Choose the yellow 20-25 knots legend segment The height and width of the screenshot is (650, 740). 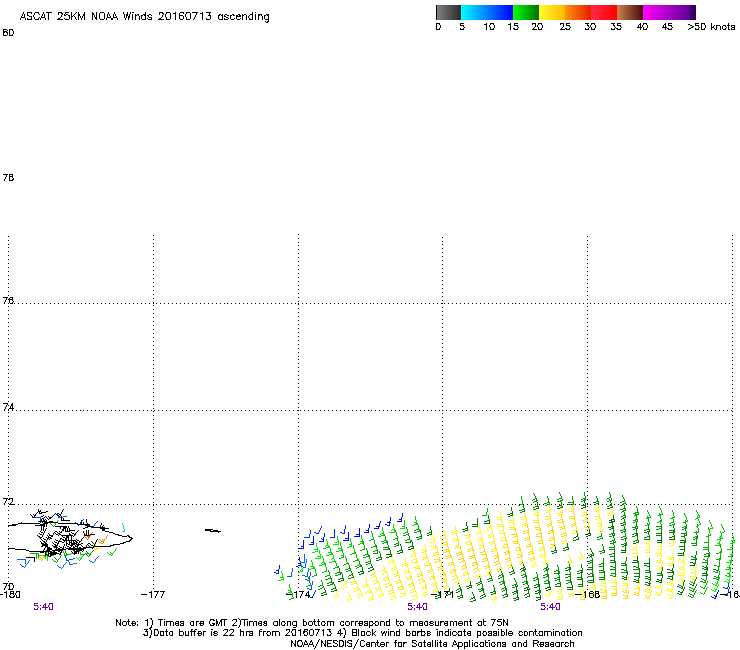(552, 12)
